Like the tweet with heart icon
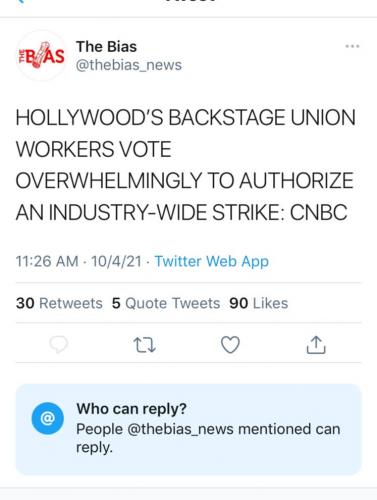The width and height of the screenshot is (377, 500). (230, 345)
